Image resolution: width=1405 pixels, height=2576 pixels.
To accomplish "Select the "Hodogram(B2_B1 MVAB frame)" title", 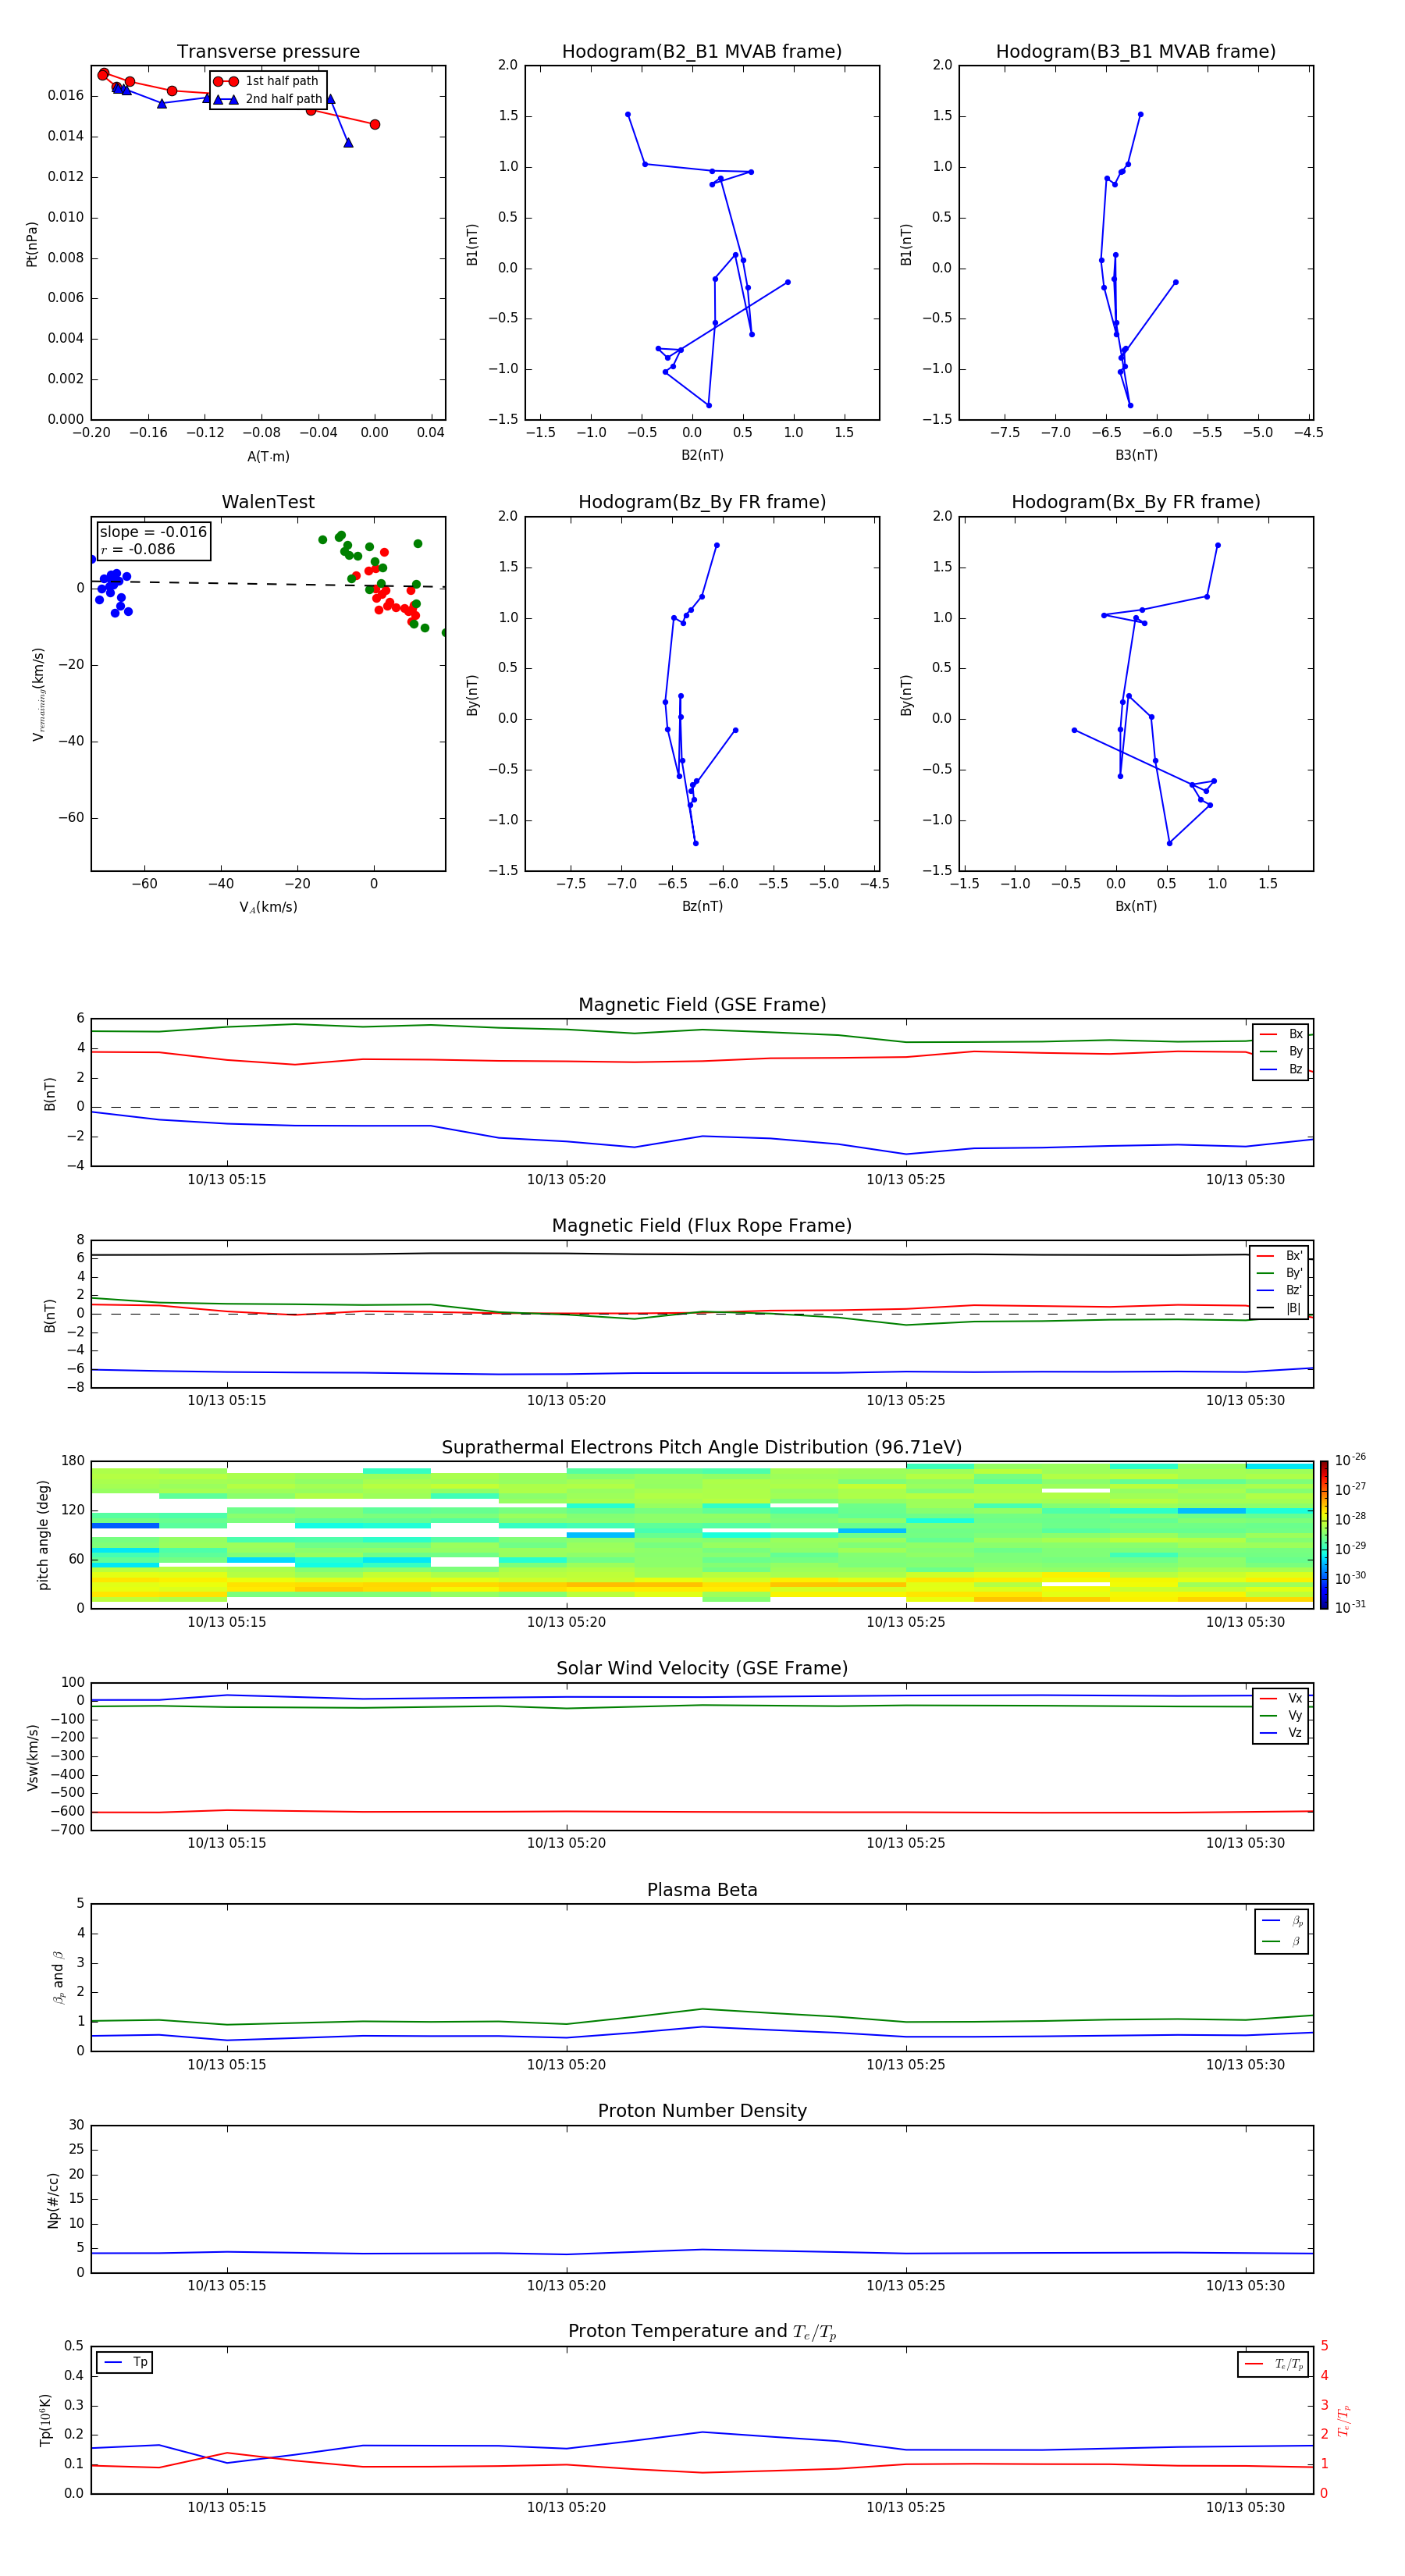I will tap(702, 51).
